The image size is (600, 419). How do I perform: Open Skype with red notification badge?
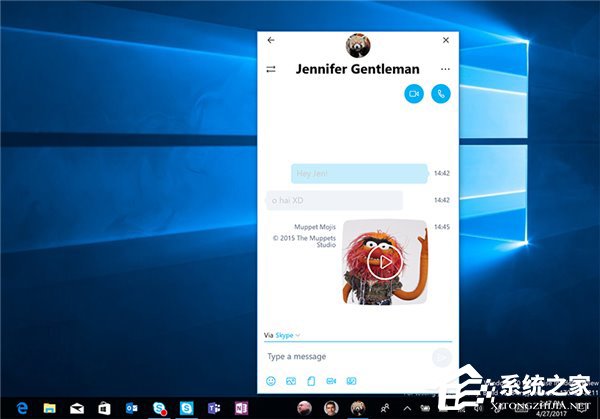coord(159,408)
